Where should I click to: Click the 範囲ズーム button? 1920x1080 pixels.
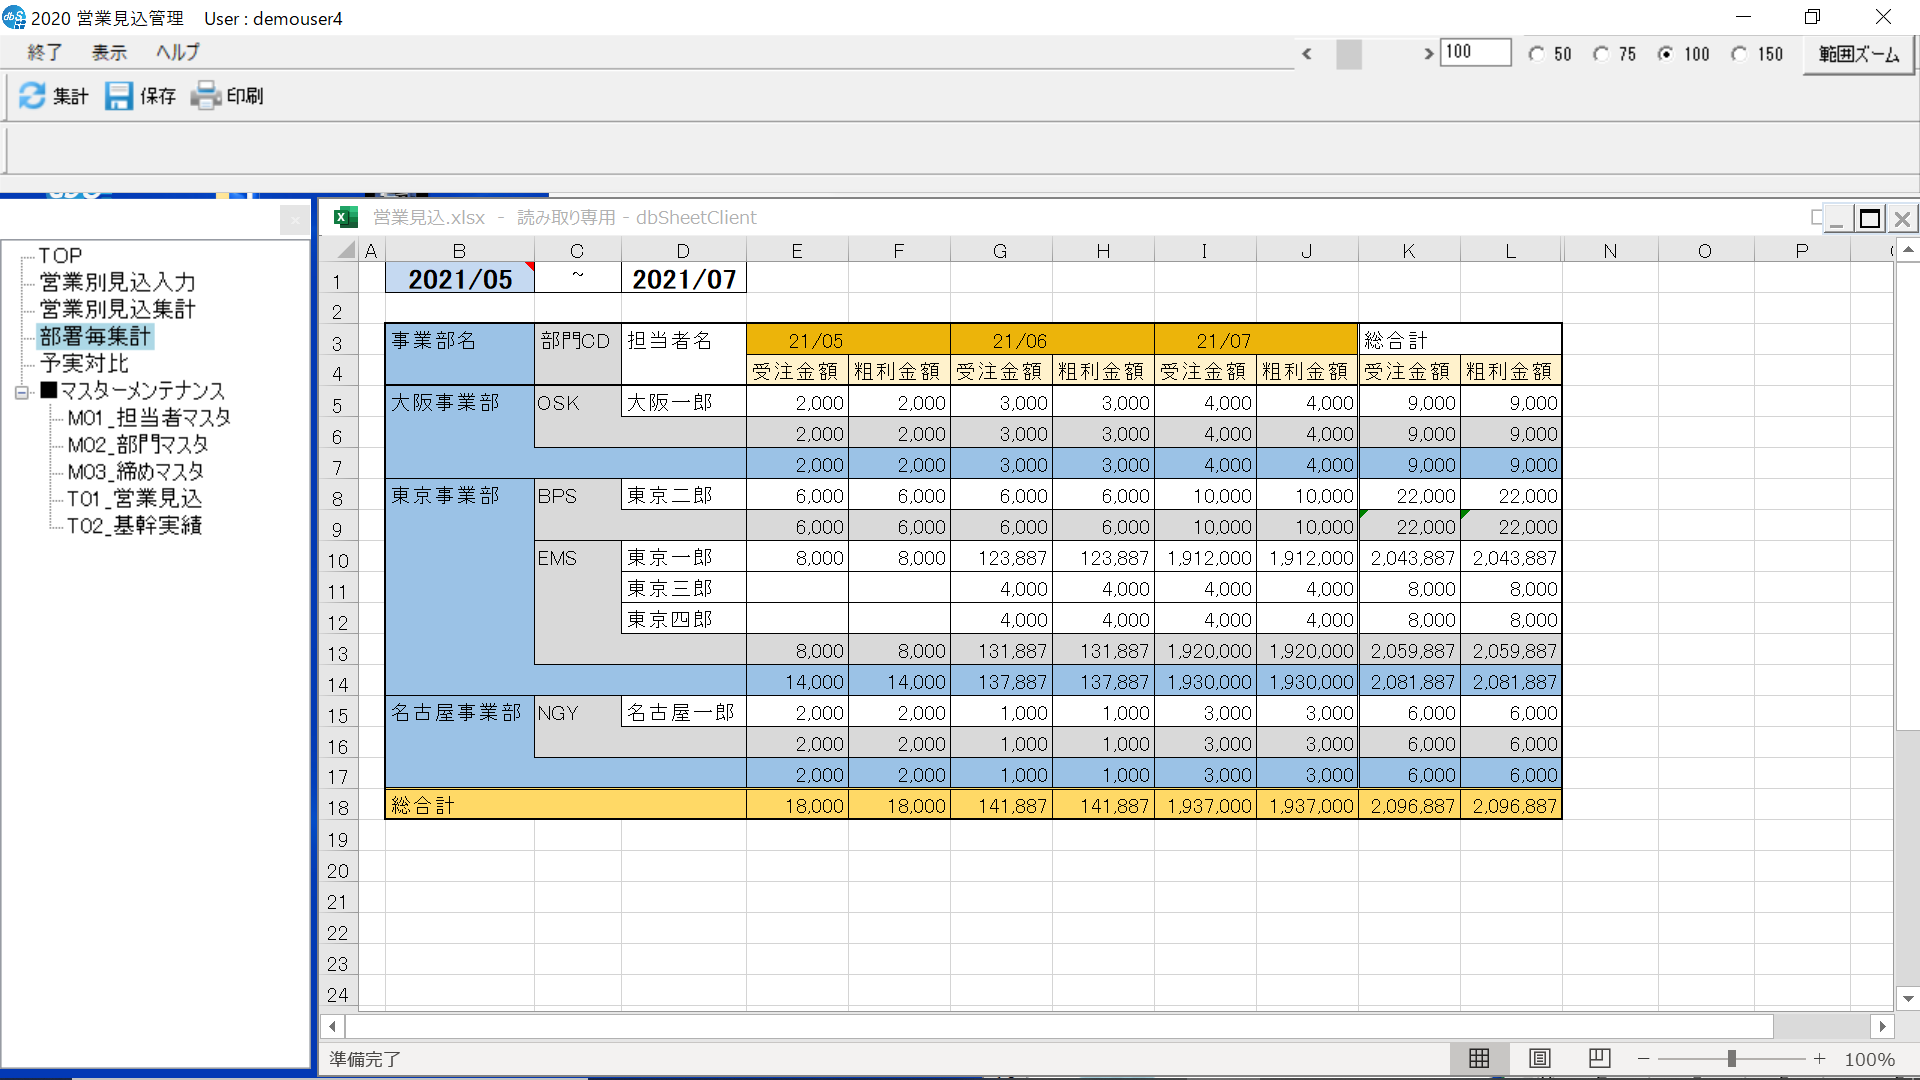point(1858,54)
